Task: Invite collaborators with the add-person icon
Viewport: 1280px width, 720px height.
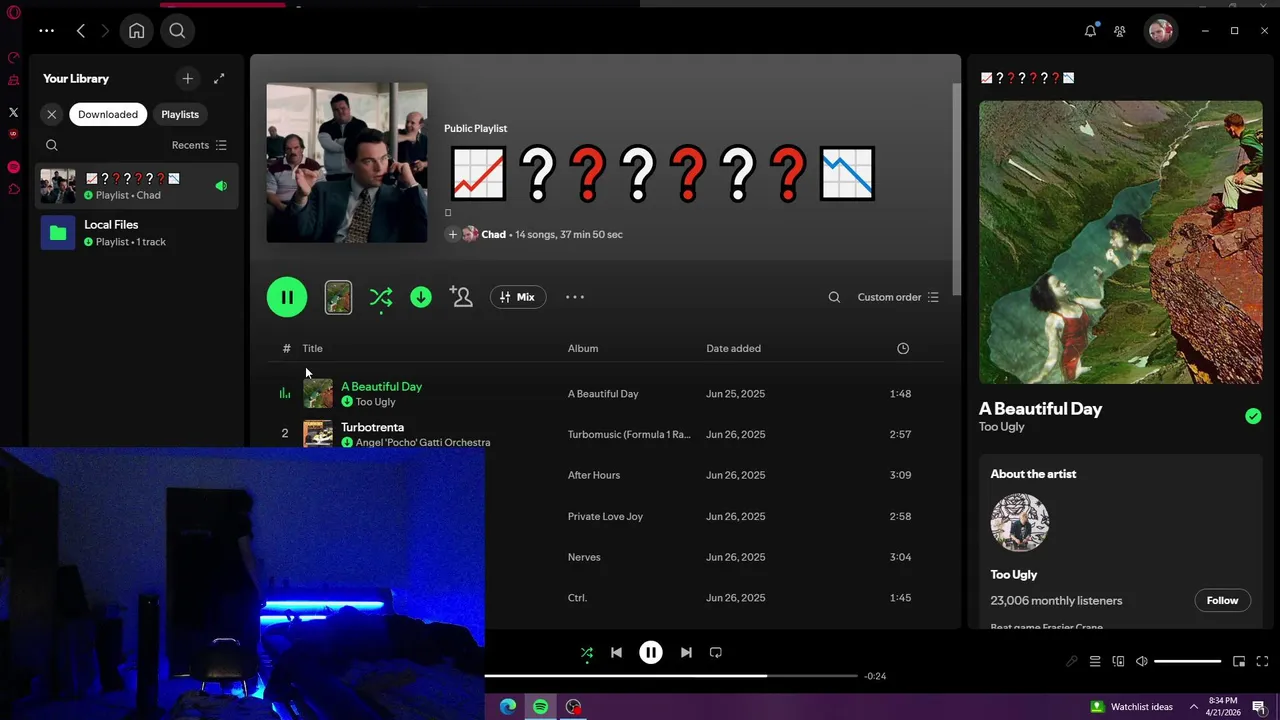Action: pyautogui.click(x=461, y=297)
